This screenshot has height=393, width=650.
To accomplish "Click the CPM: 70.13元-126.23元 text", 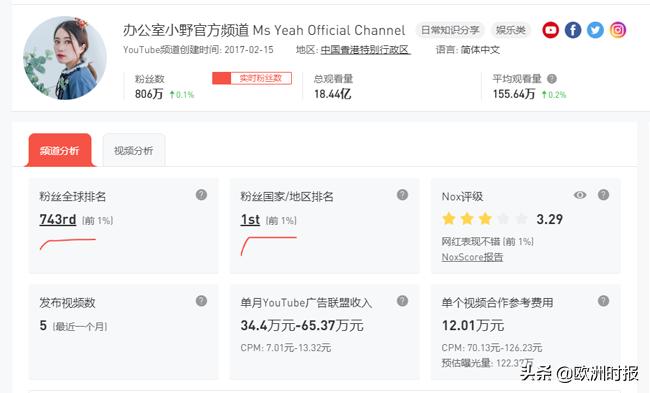I will pos(492,348).
